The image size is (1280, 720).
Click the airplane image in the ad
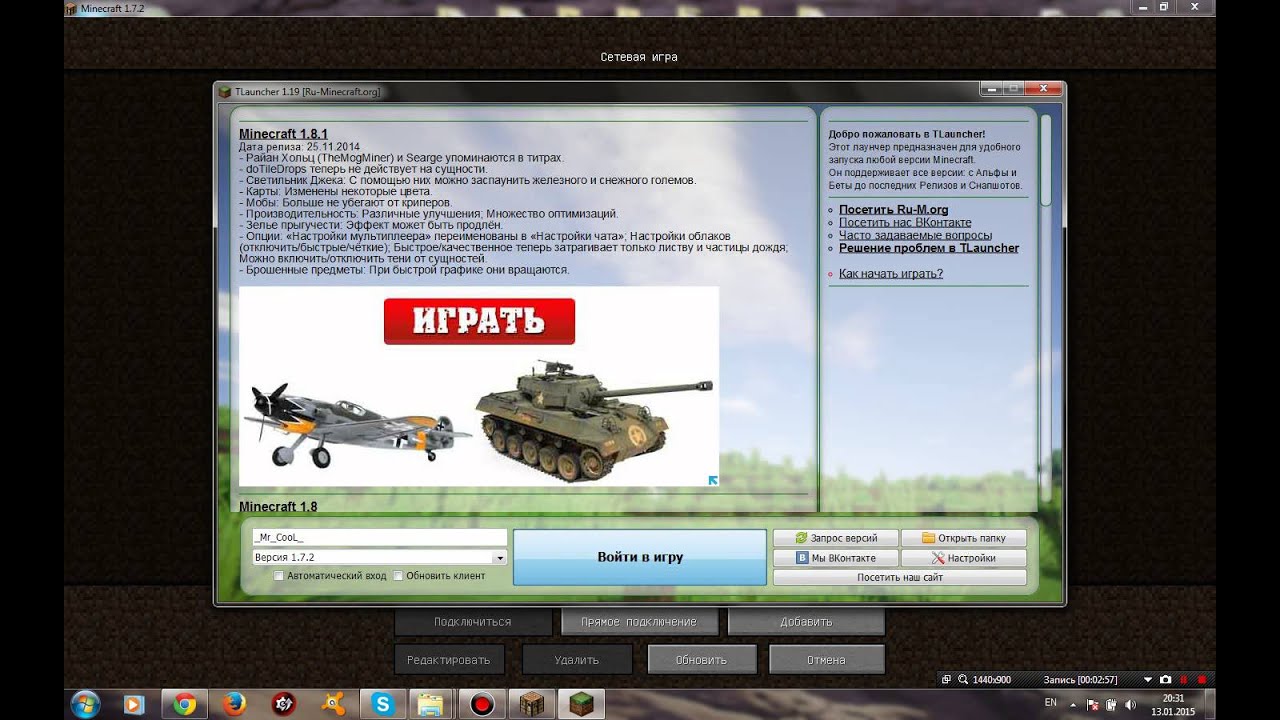point(357,426)
